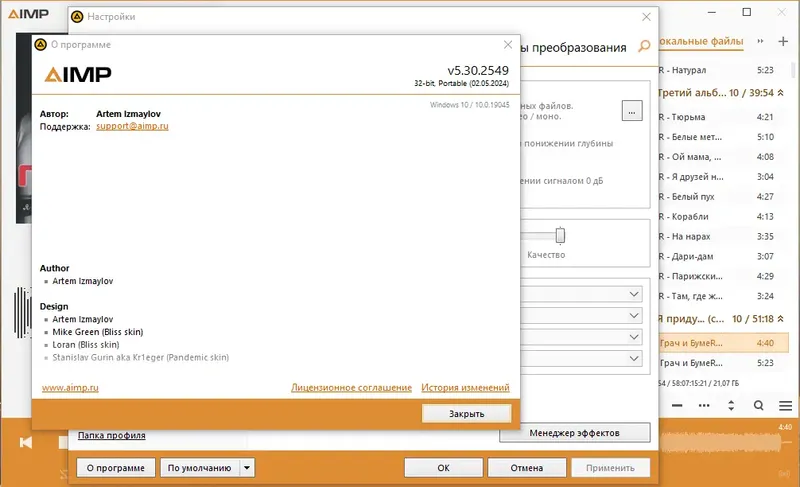Collapse the Я приду playlist group
The width and height of the screenshot is (800, 487).
click(781, 319)
